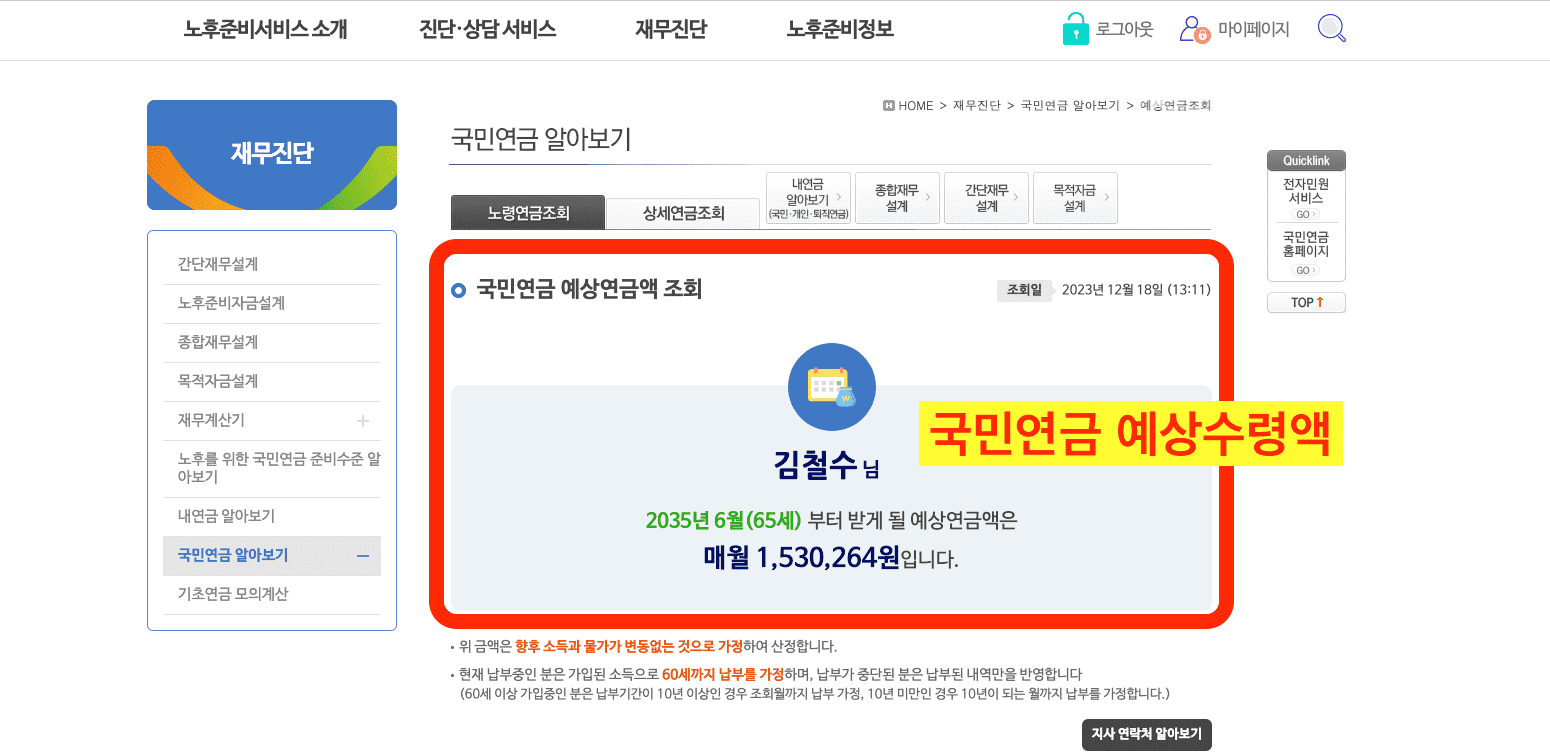Viewport: 1550px width, 753px height.
Task: Select 기초연금 모의계산 in the sidebar
Action: [x=272, y=594]
